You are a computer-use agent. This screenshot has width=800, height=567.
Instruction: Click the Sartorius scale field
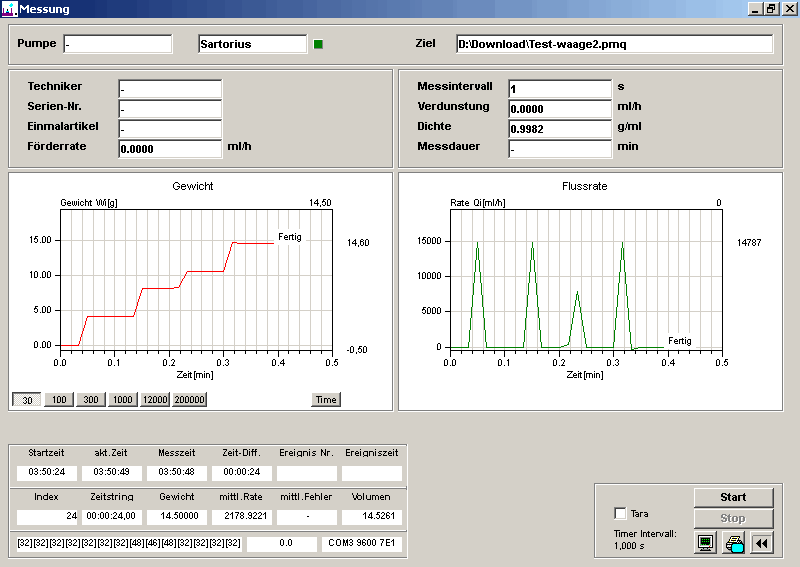[x=253, y=44]
